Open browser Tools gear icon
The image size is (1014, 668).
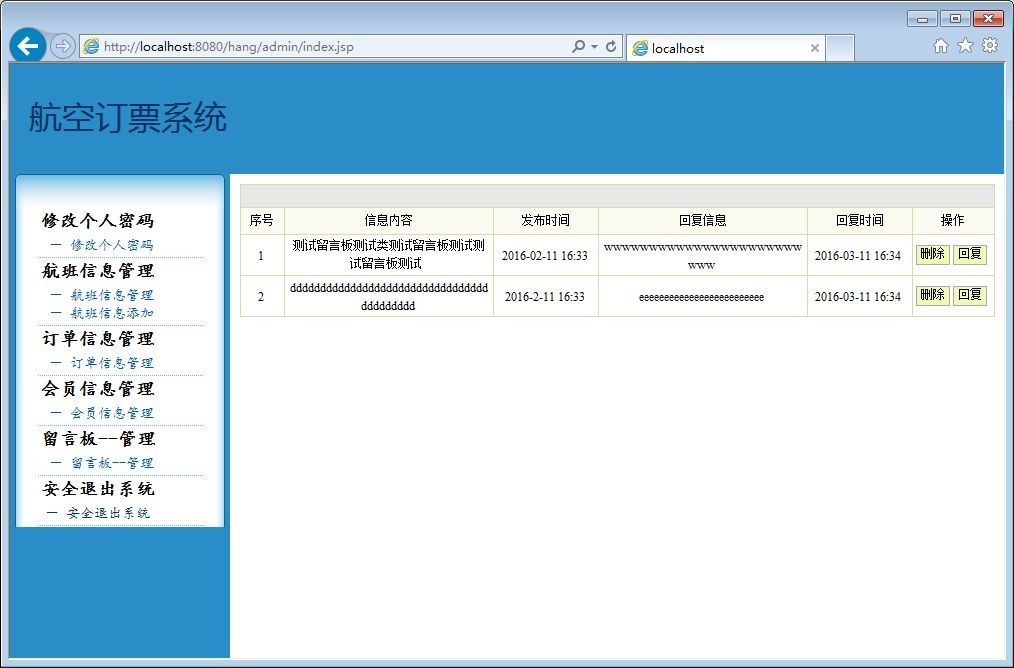[990, 45]
